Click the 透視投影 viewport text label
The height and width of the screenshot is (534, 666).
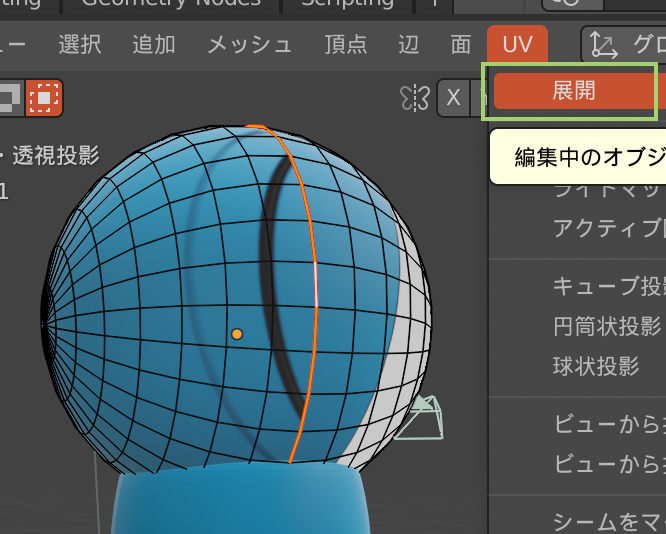56,155
